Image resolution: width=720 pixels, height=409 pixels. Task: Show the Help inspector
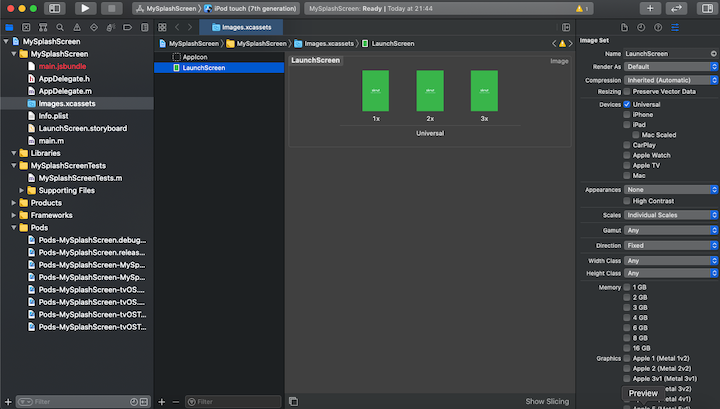pyautogui.click(x=657, y=27)
